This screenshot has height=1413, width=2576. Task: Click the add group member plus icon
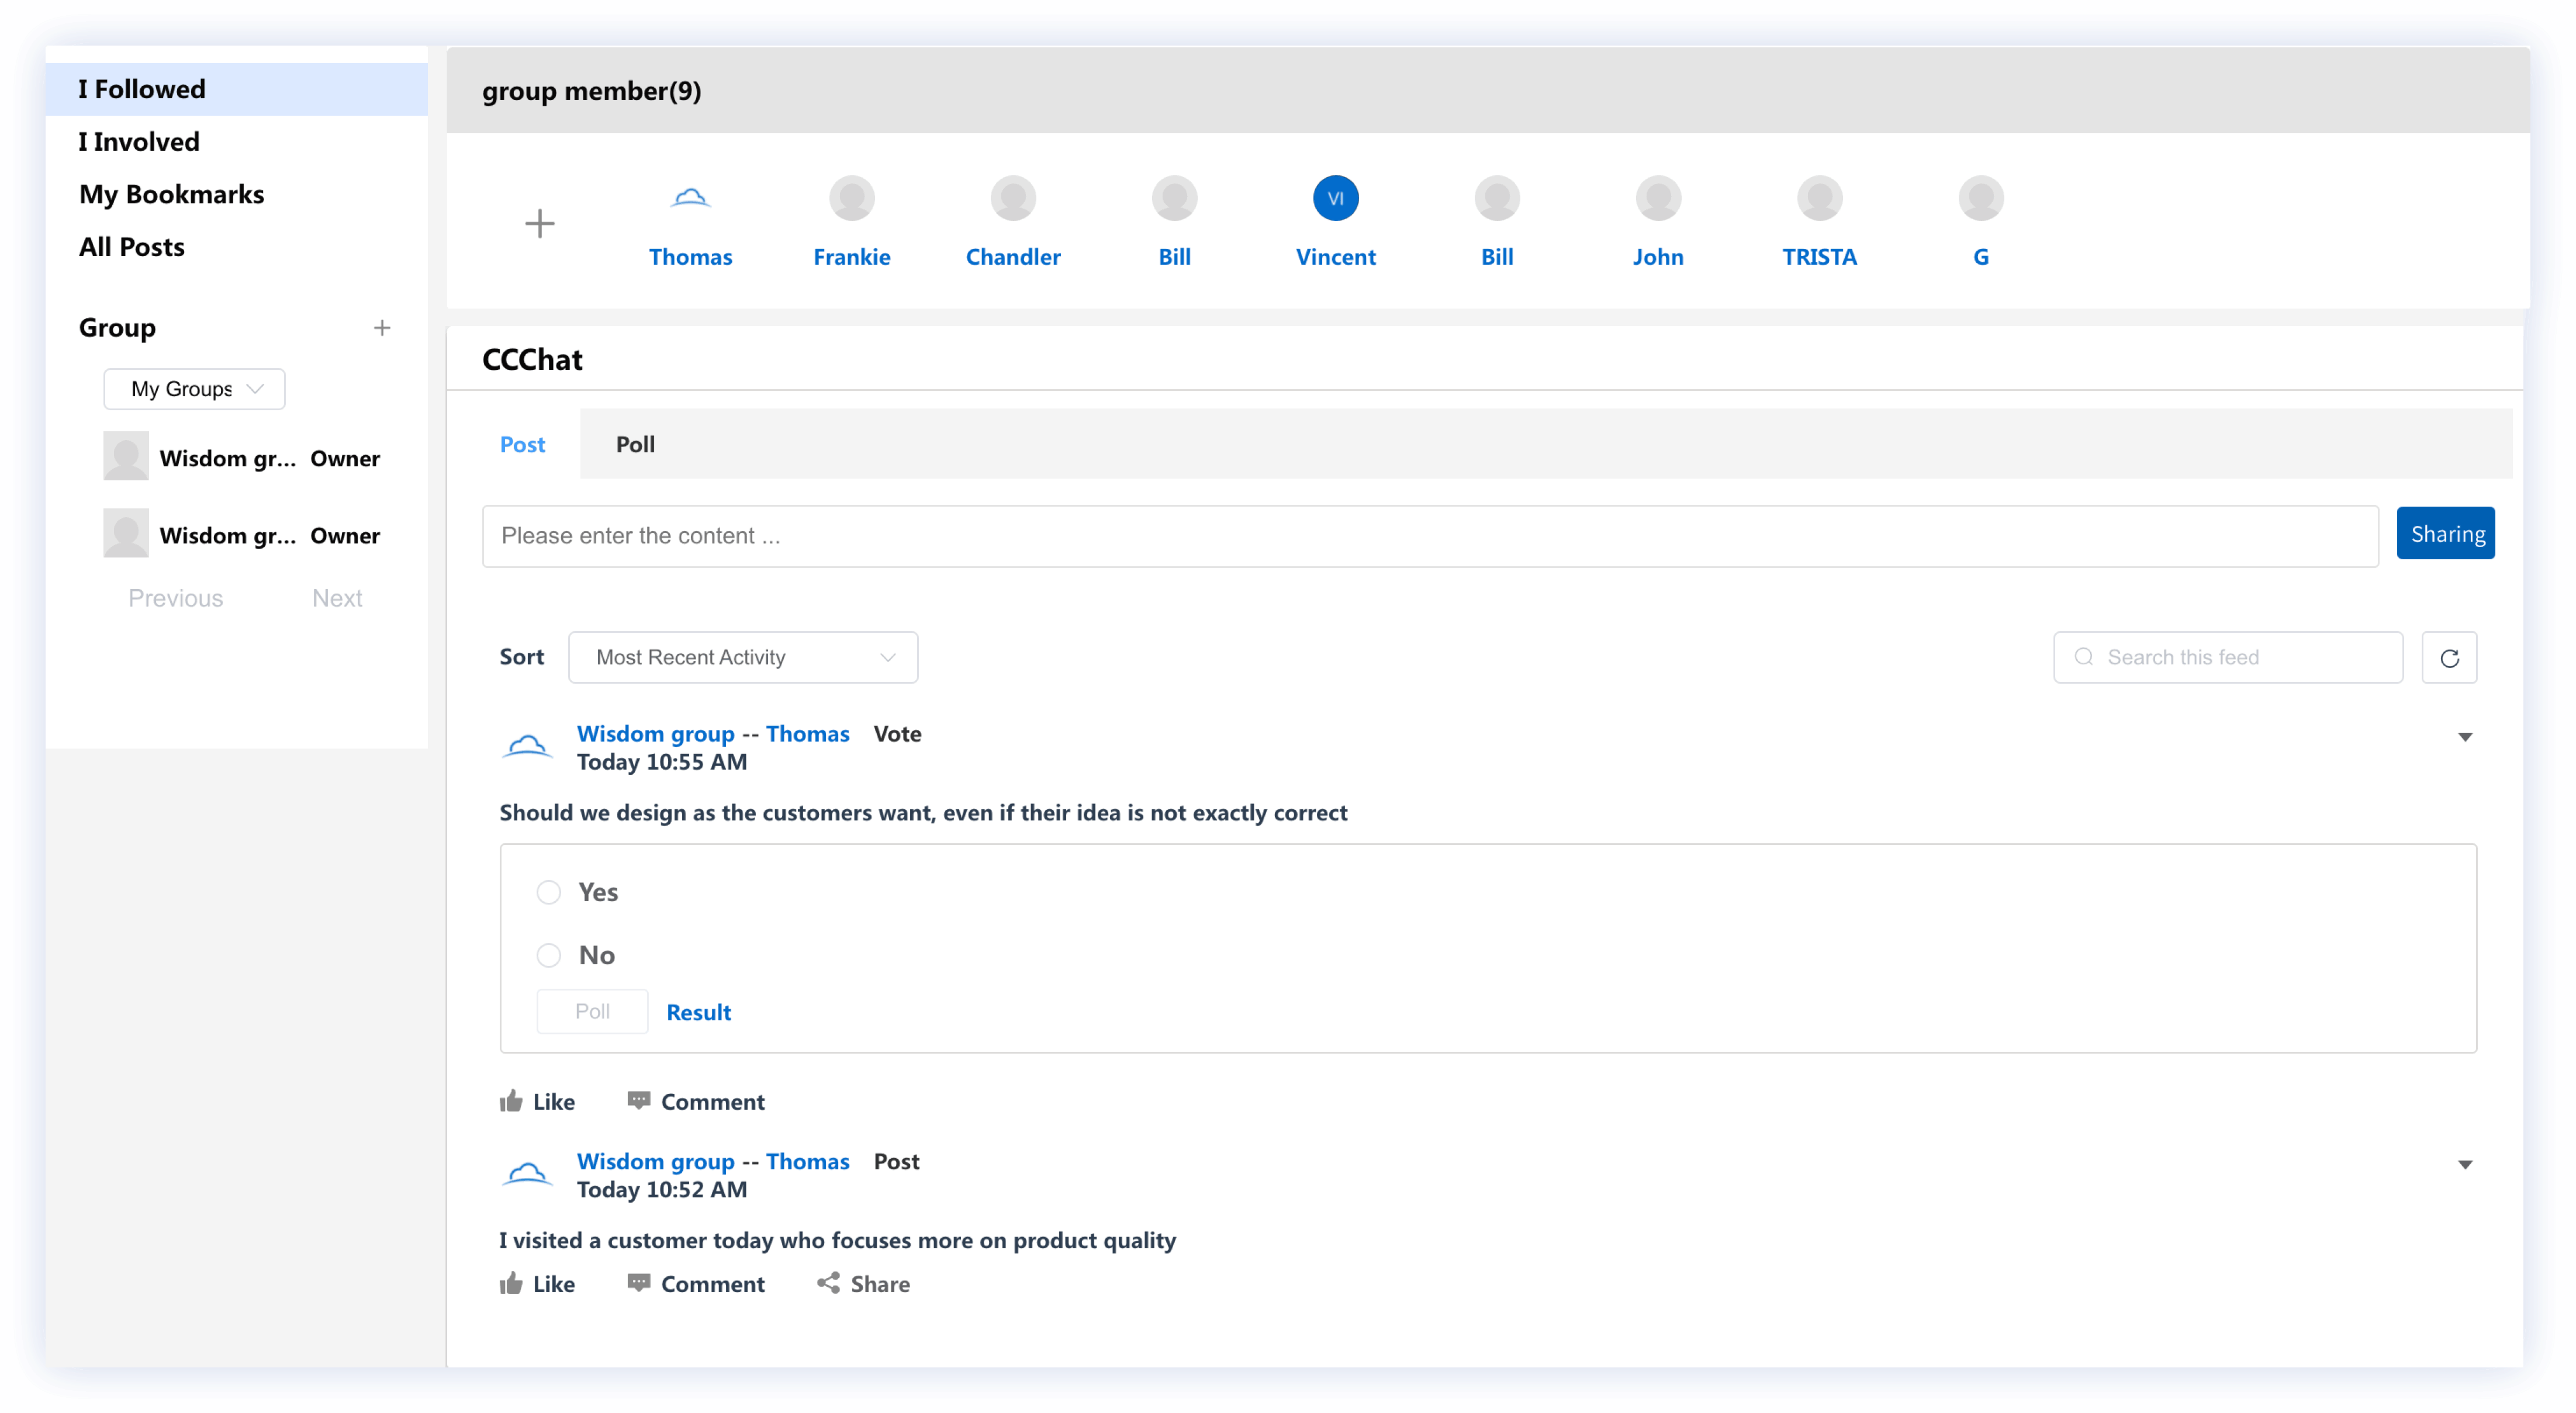pos(539,223)
